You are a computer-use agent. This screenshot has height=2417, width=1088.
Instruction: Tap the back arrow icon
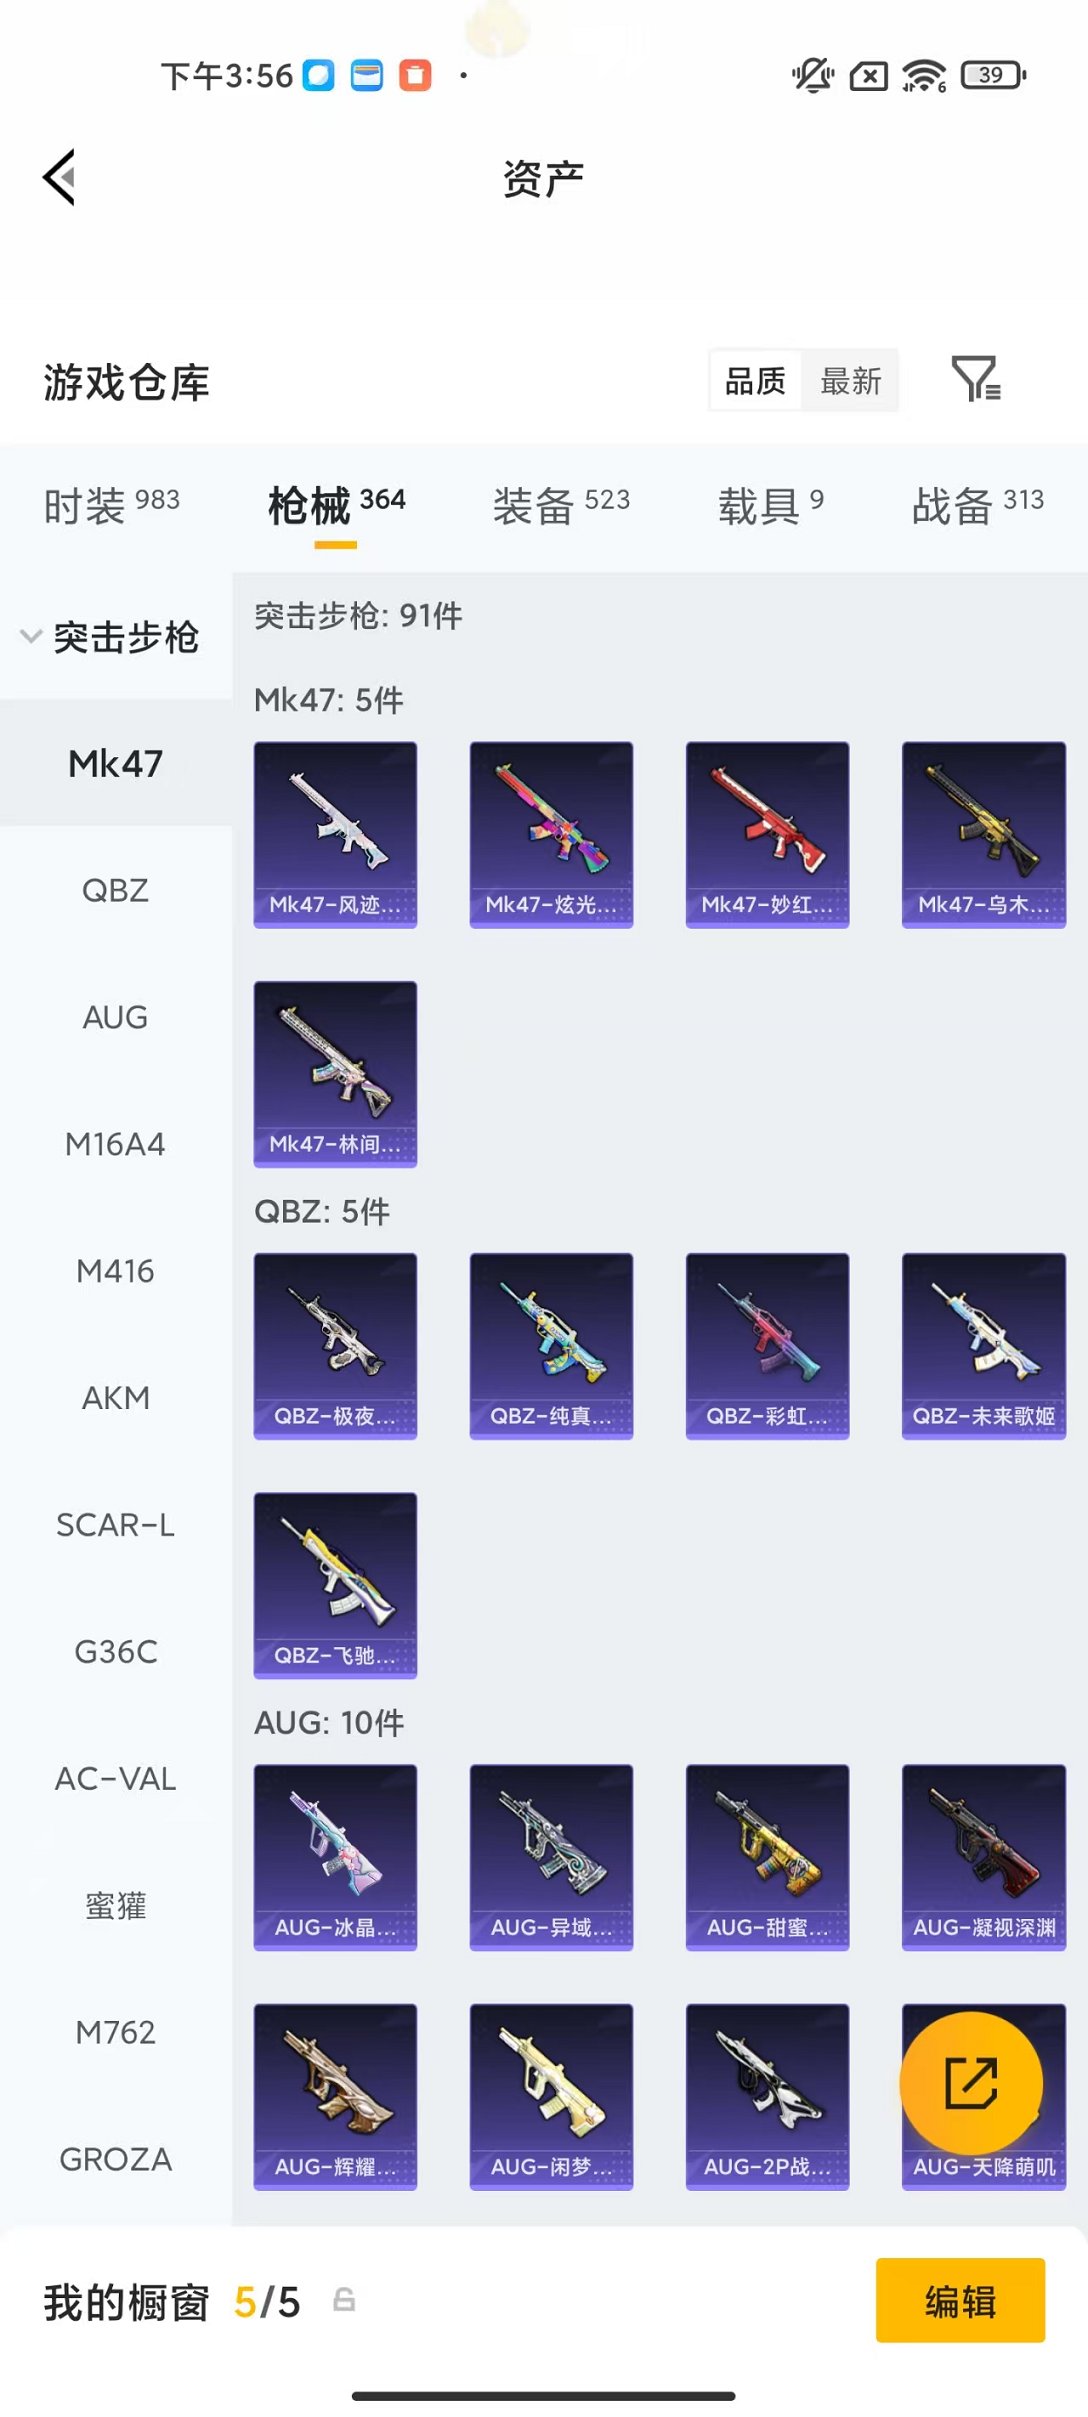(60, 178)
